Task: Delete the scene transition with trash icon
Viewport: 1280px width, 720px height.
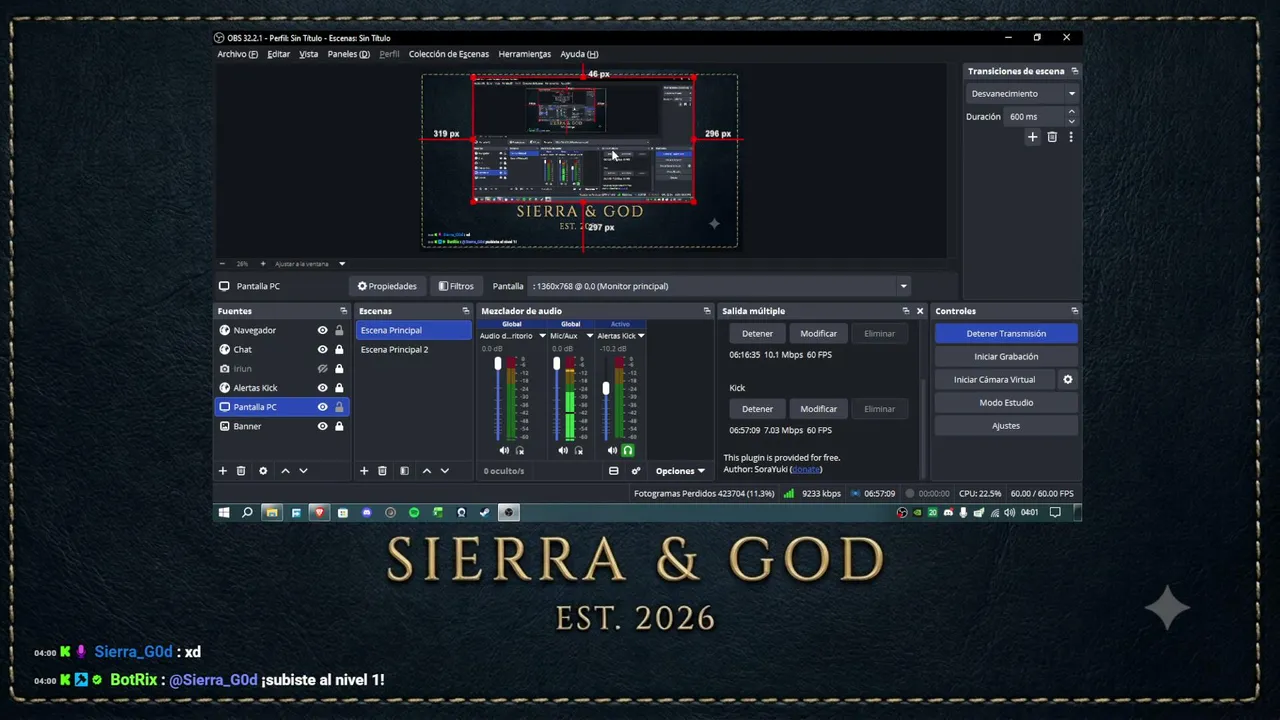Action: coord(1052,137)
